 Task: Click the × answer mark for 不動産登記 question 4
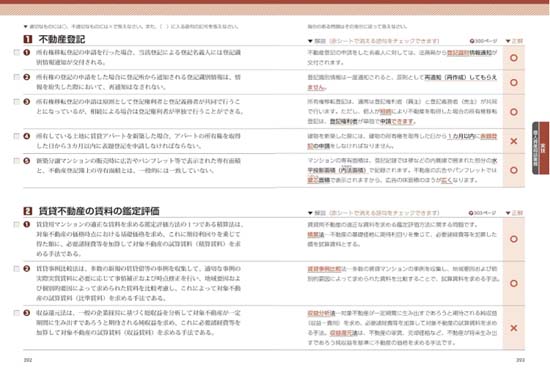point(514,141)
